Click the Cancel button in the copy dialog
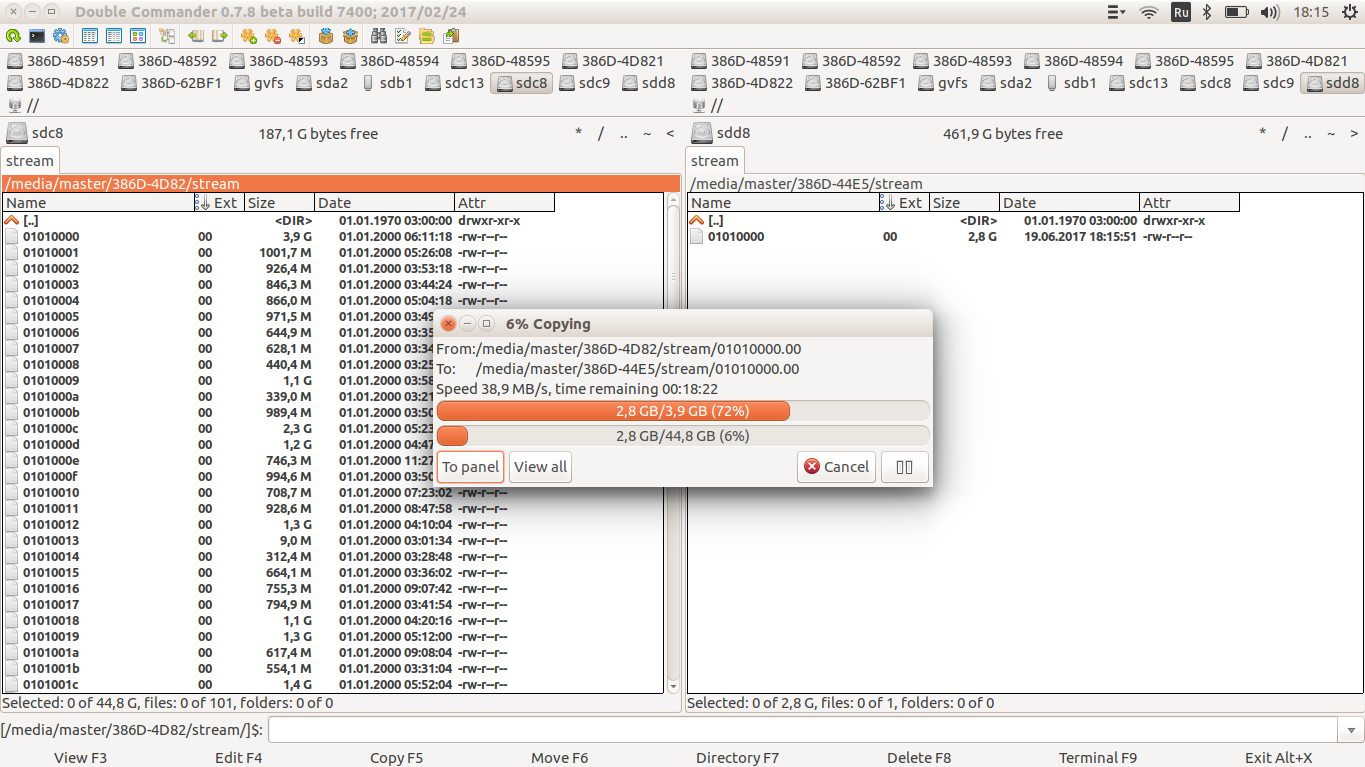Image resolution: width=1365 pixels, height=767 pixels. 836,467
